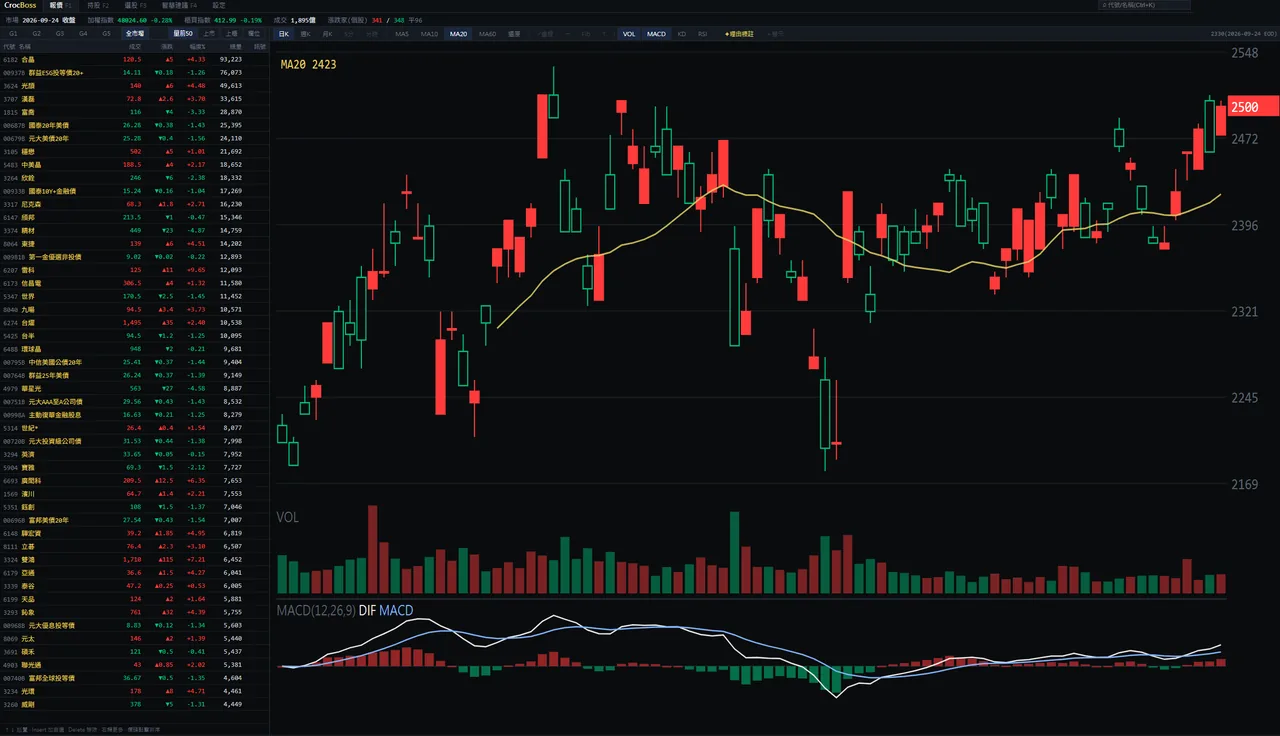Image resolution: width=1280 pixels, height=736 pixels.
Task: Select the 5904 寶雅 row
Action: point(134,467)
